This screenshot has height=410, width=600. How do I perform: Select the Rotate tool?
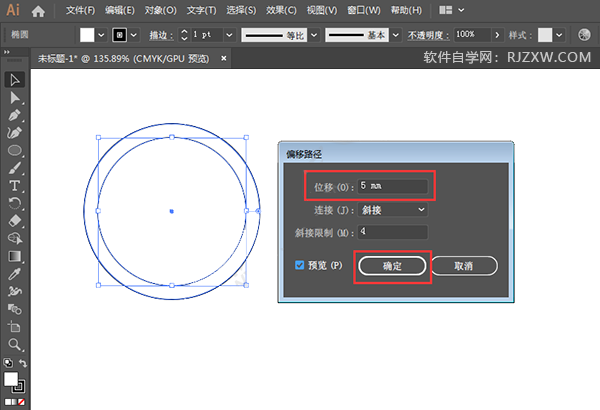(15, 203)
